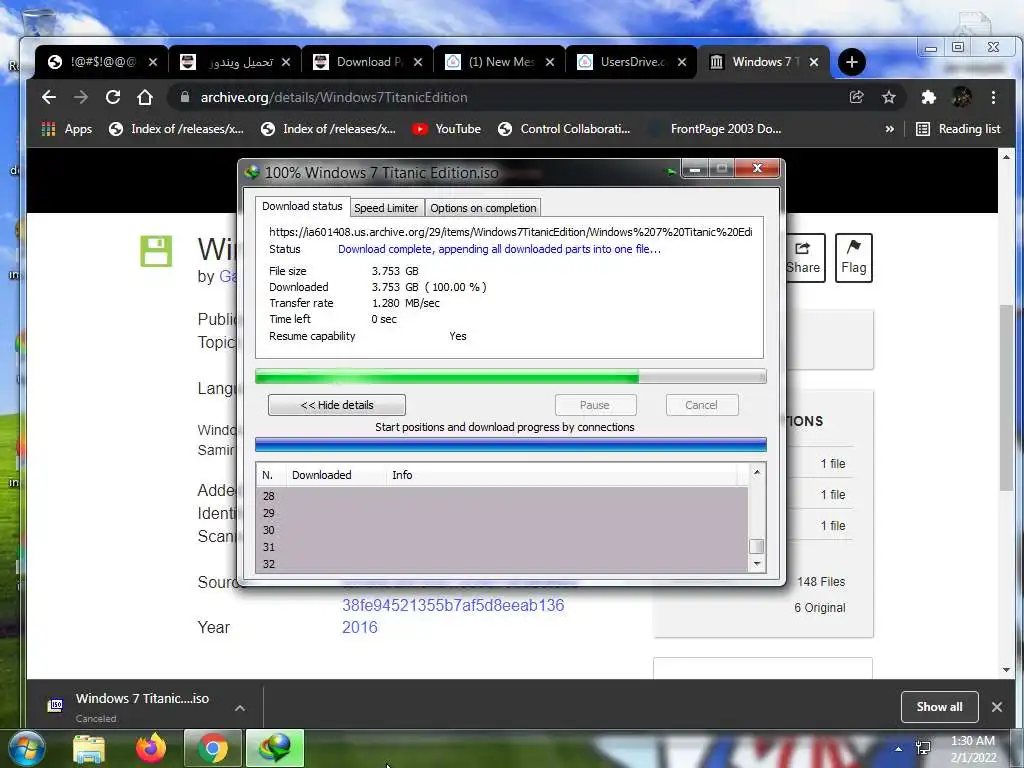This screenshot has width=1024, height=768.
Task: Click the page scrollbar down arrow
Action: tap(1006, 670)
